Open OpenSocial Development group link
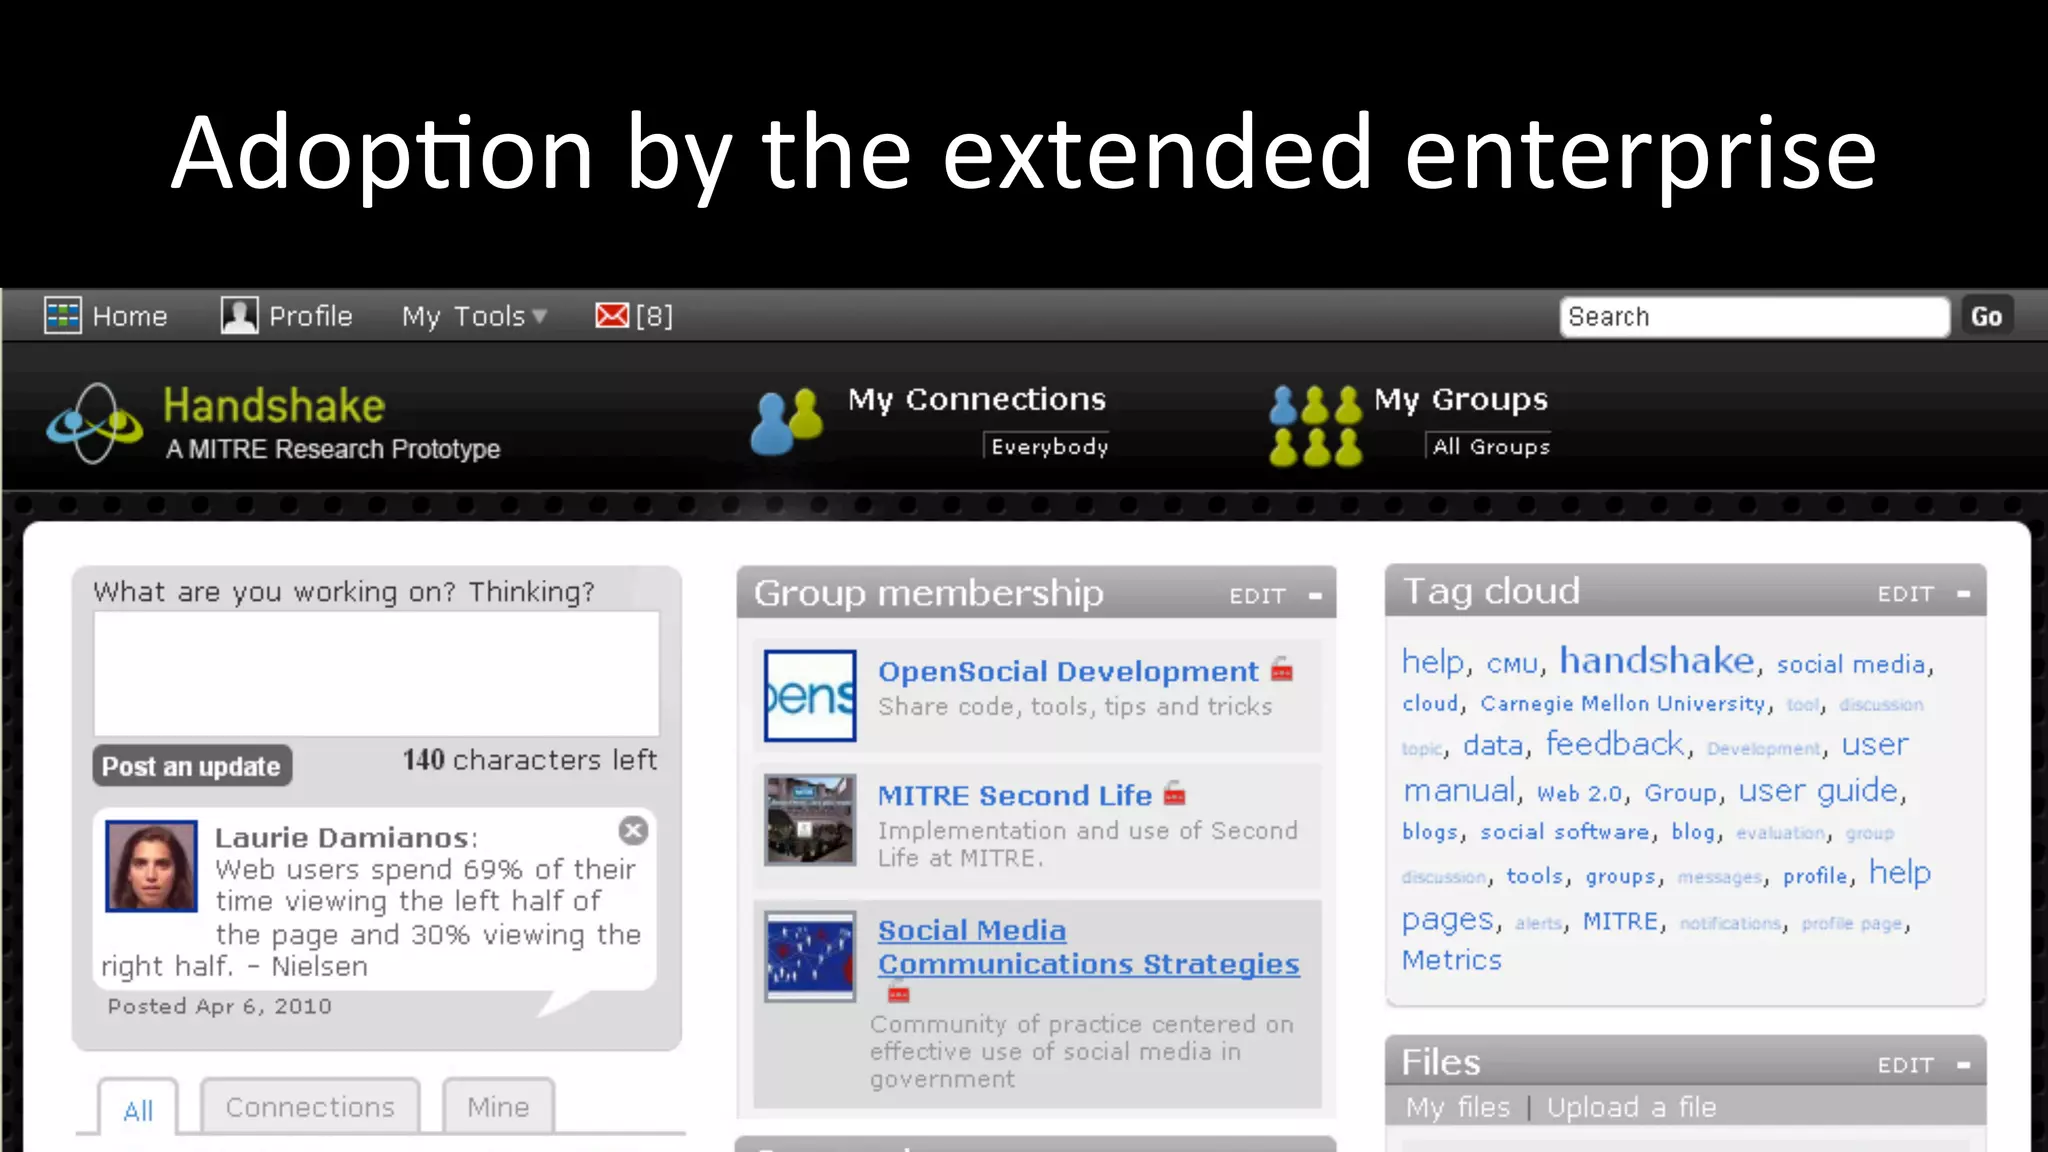The height and width of the screenshot is (1152, 2048). tap(1068, 671)
